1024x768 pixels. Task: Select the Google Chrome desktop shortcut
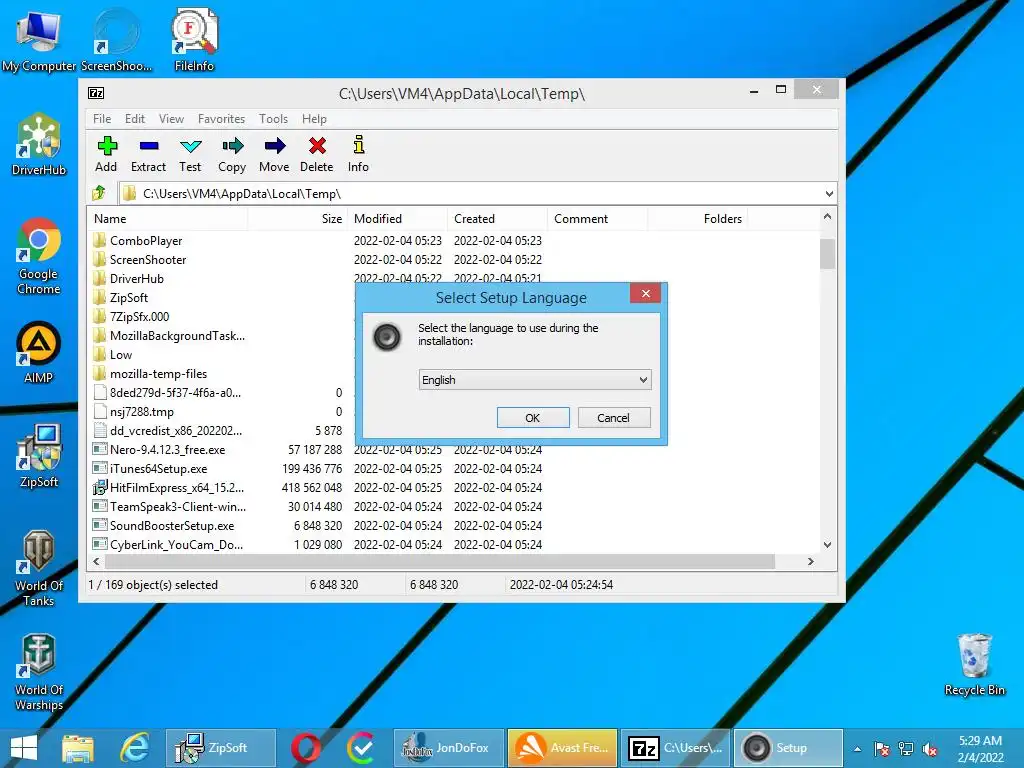[x=39, y=256]
